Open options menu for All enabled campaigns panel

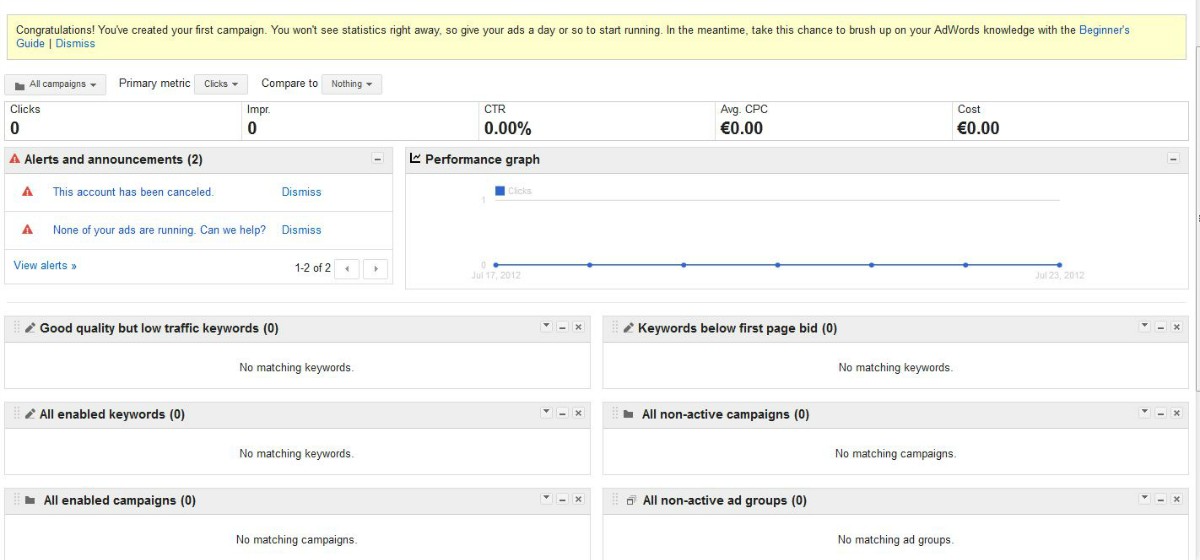(x=546, y=498)
